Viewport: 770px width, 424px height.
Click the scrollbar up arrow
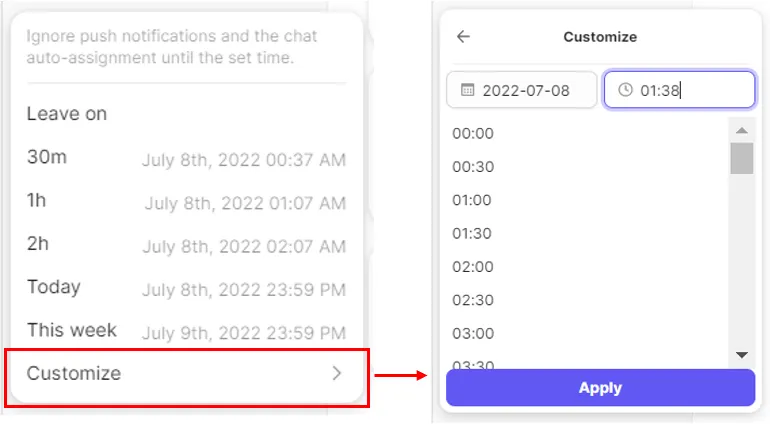pyautogui.click(x=741, y=130)
